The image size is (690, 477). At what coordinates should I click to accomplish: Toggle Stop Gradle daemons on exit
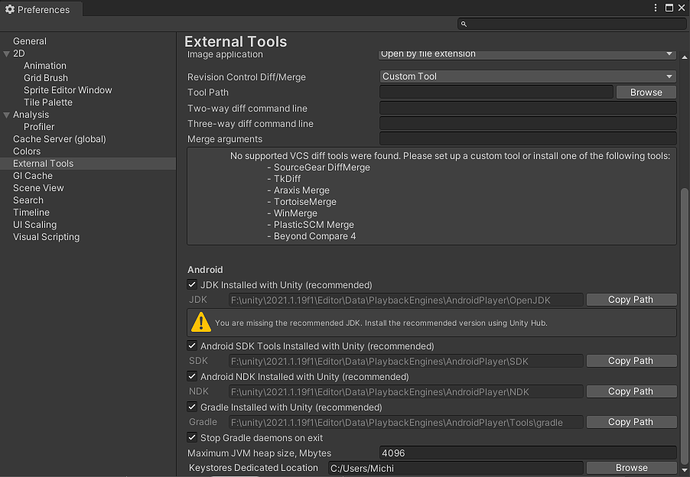tap(192, 438)
